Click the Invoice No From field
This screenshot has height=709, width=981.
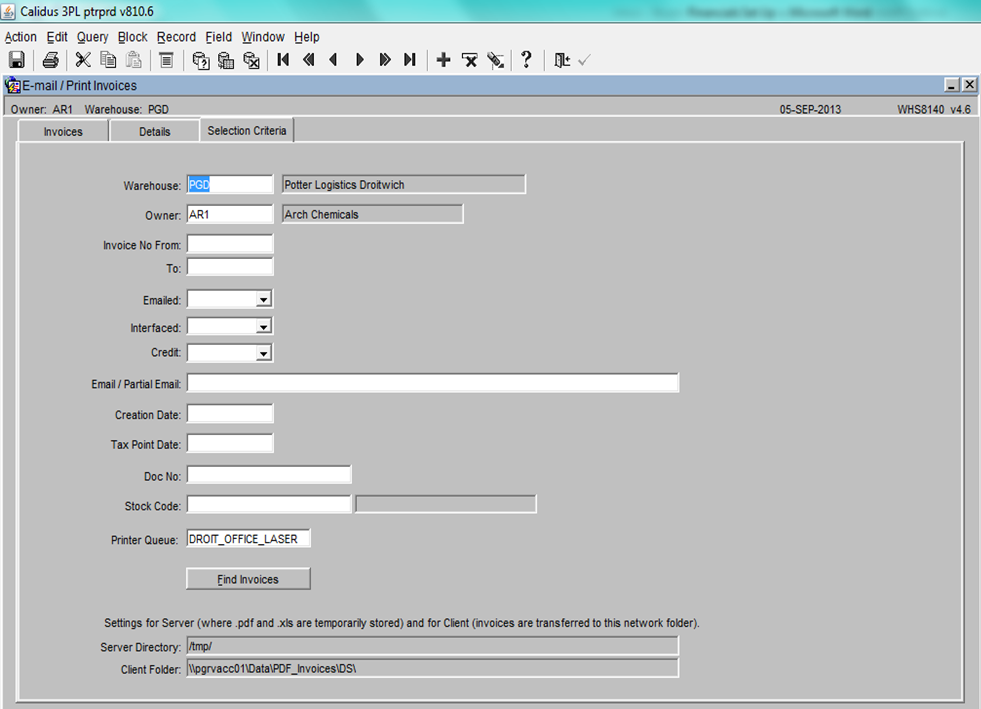(x=230, y=244)
